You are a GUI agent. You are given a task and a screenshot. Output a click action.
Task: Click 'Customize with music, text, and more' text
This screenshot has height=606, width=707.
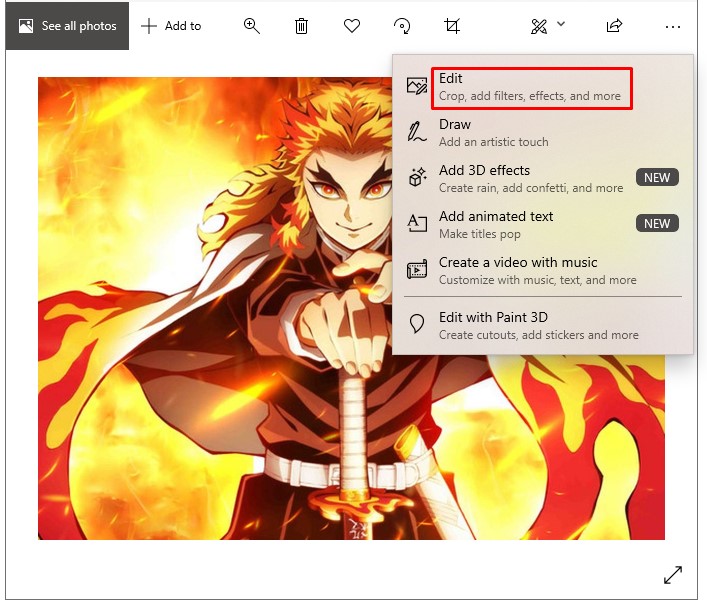(538, 280)
